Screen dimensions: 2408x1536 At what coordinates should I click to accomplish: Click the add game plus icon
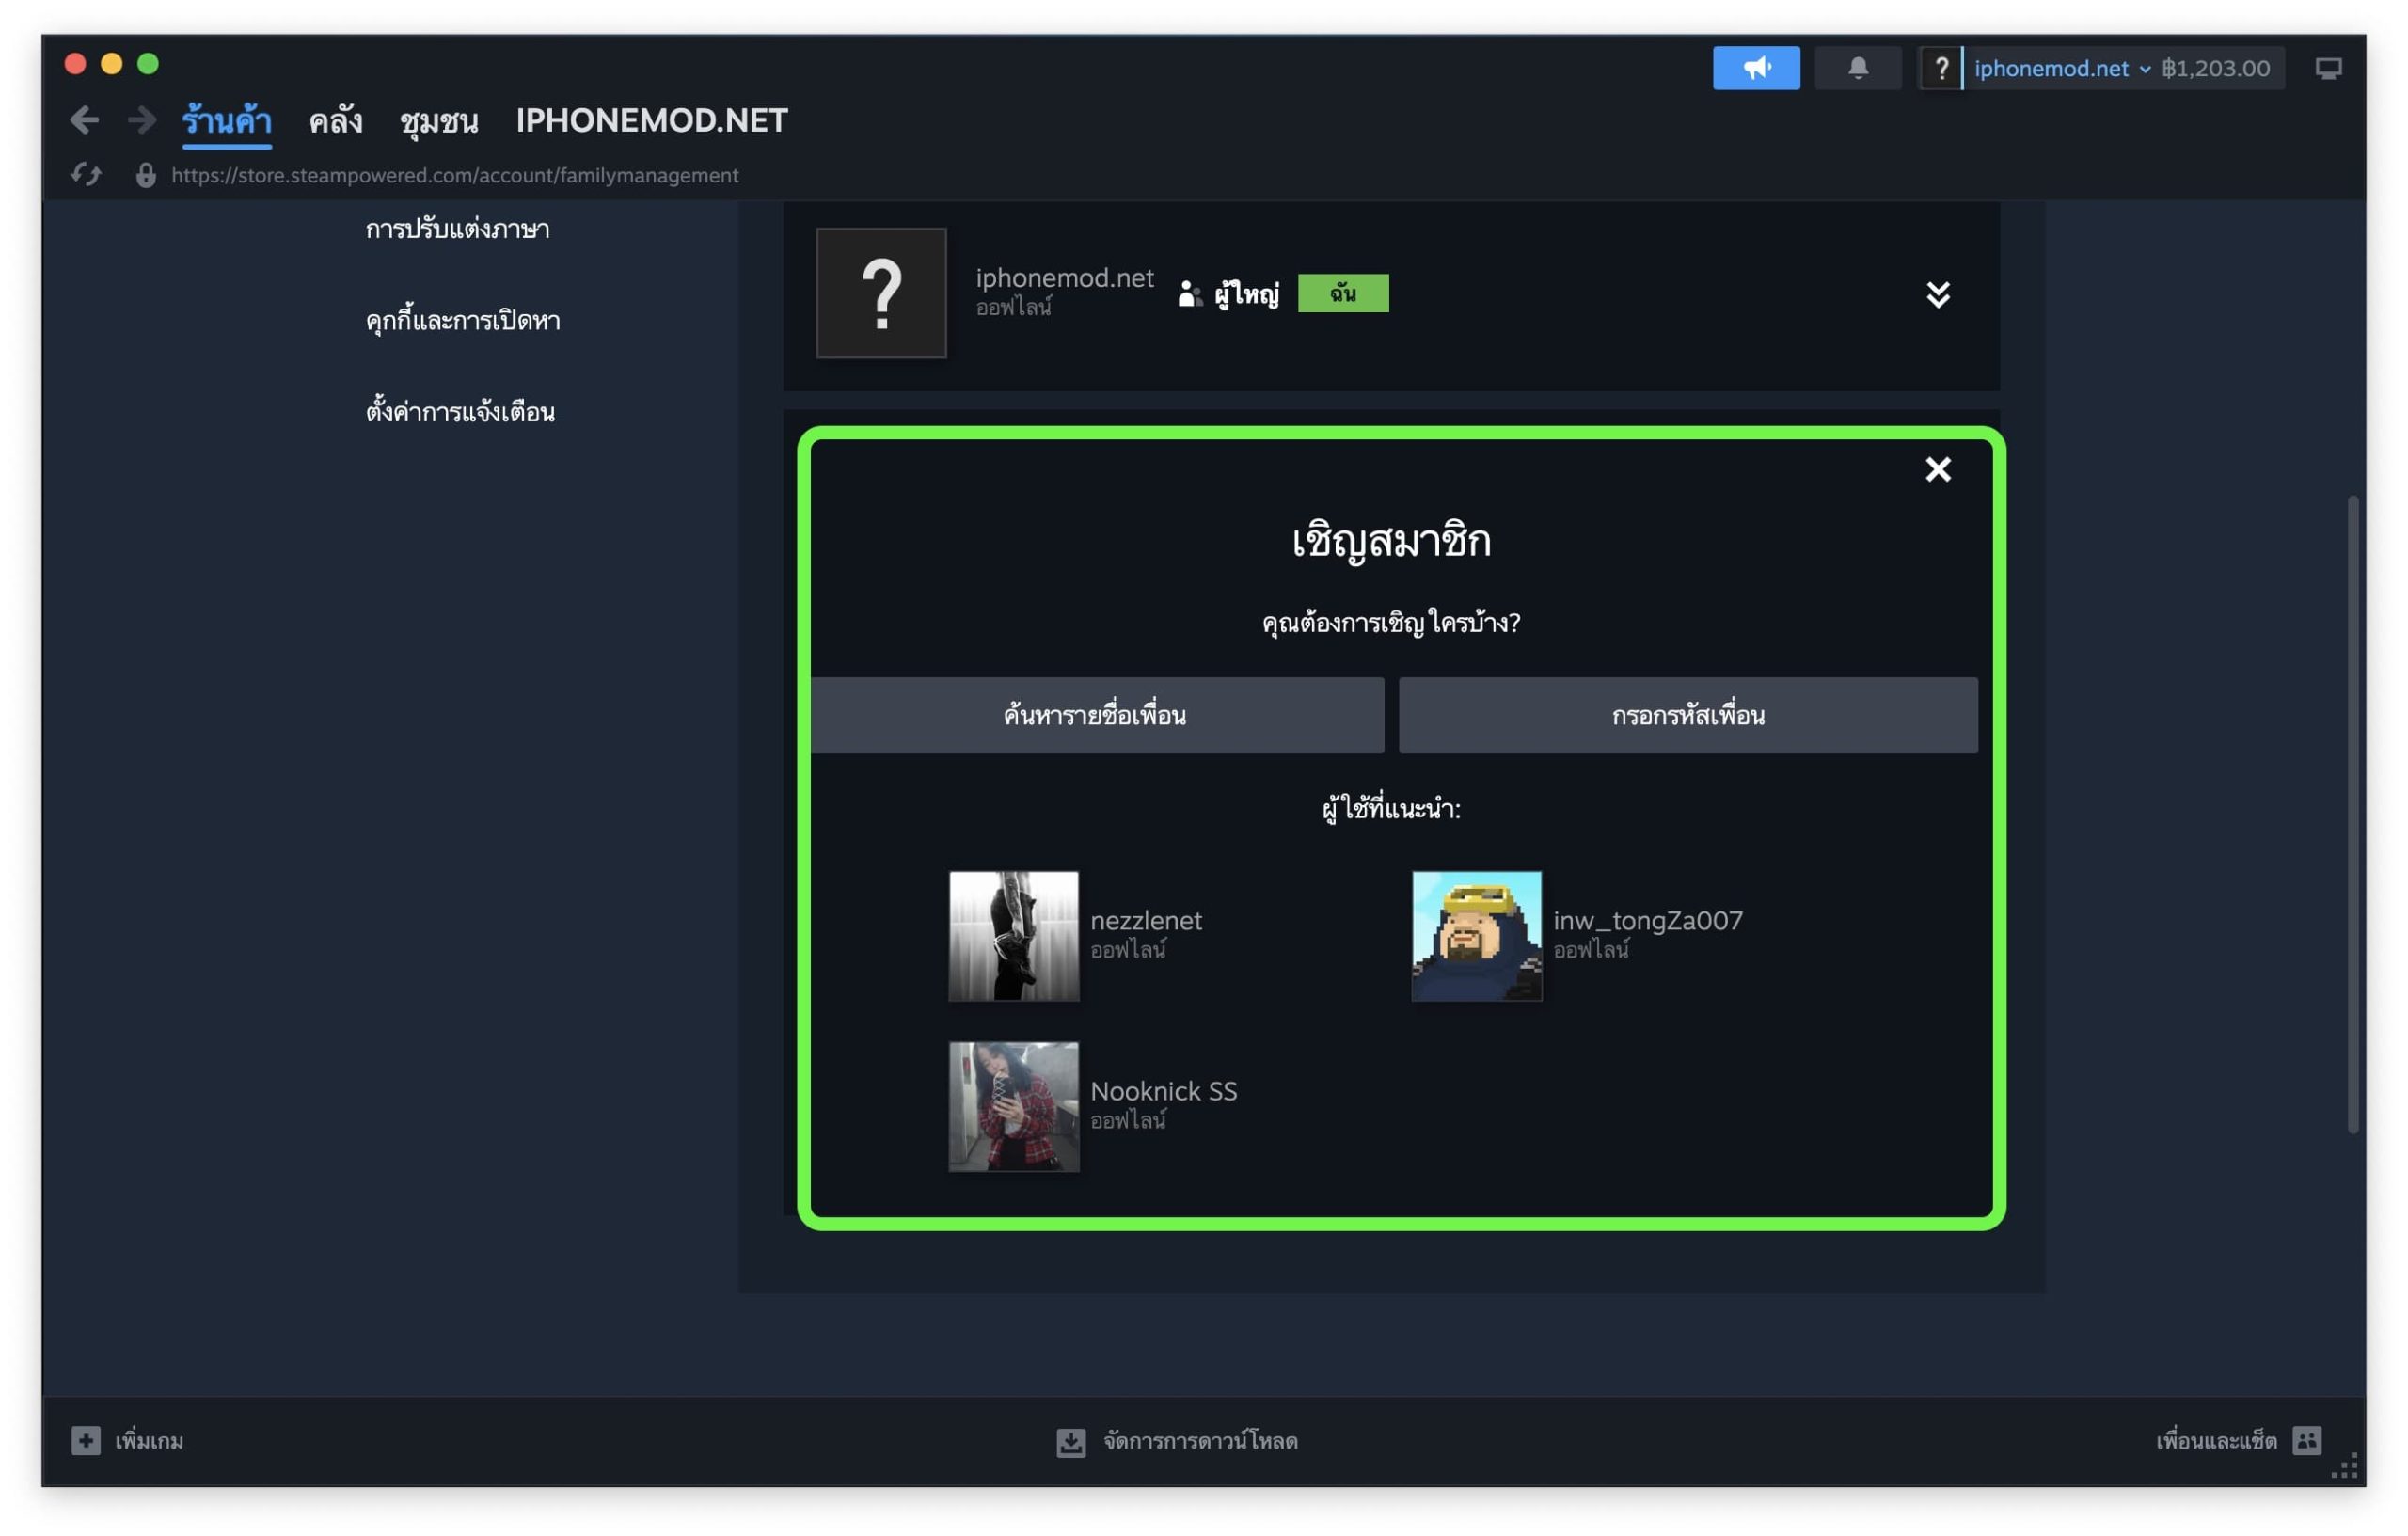pyautogui.click(x=86, y=1440)
